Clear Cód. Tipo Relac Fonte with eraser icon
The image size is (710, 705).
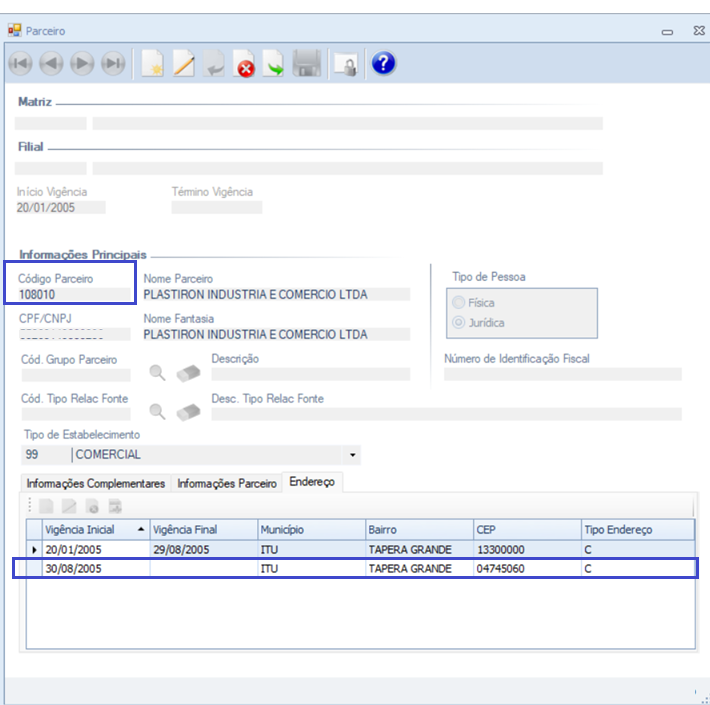point(188,412)
